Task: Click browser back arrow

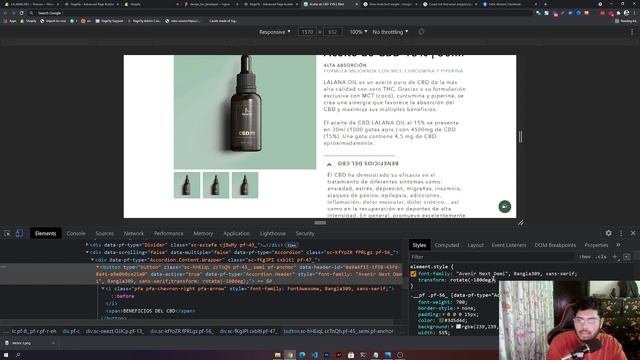Action: coord(5,13)
